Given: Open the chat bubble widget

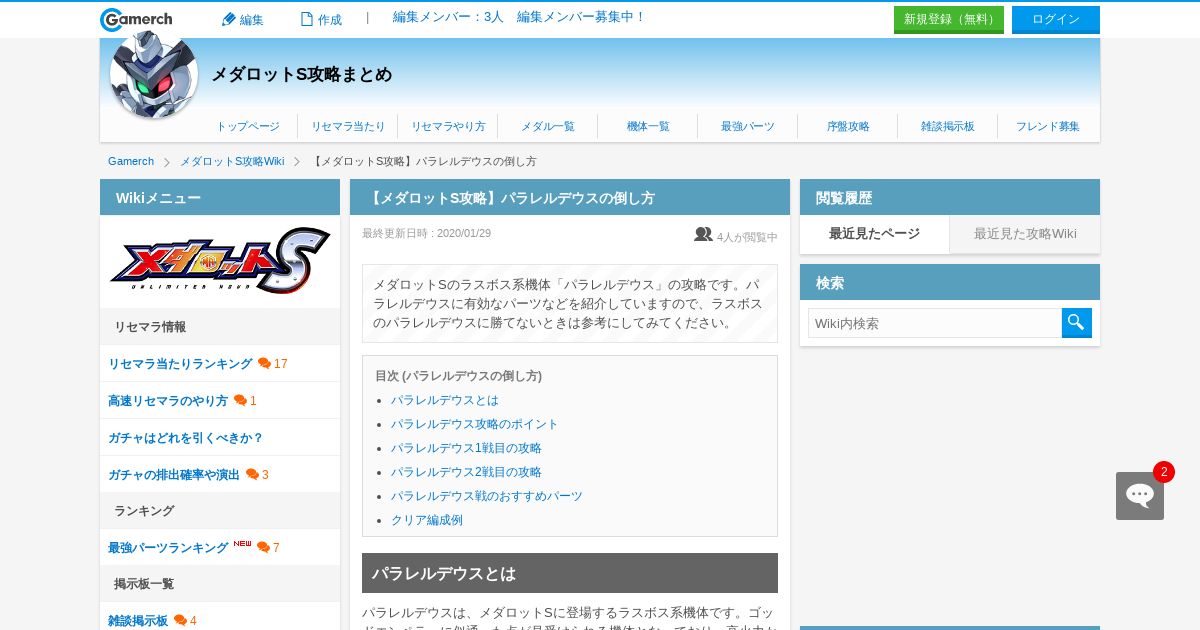Looking at the screenshot, I should (1140, 496).
